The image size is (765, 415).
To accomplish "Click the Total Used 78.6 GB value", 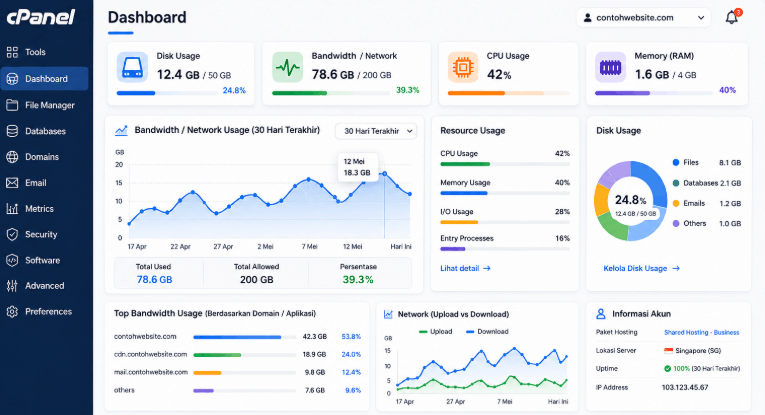I will click(x=154, y=279).
